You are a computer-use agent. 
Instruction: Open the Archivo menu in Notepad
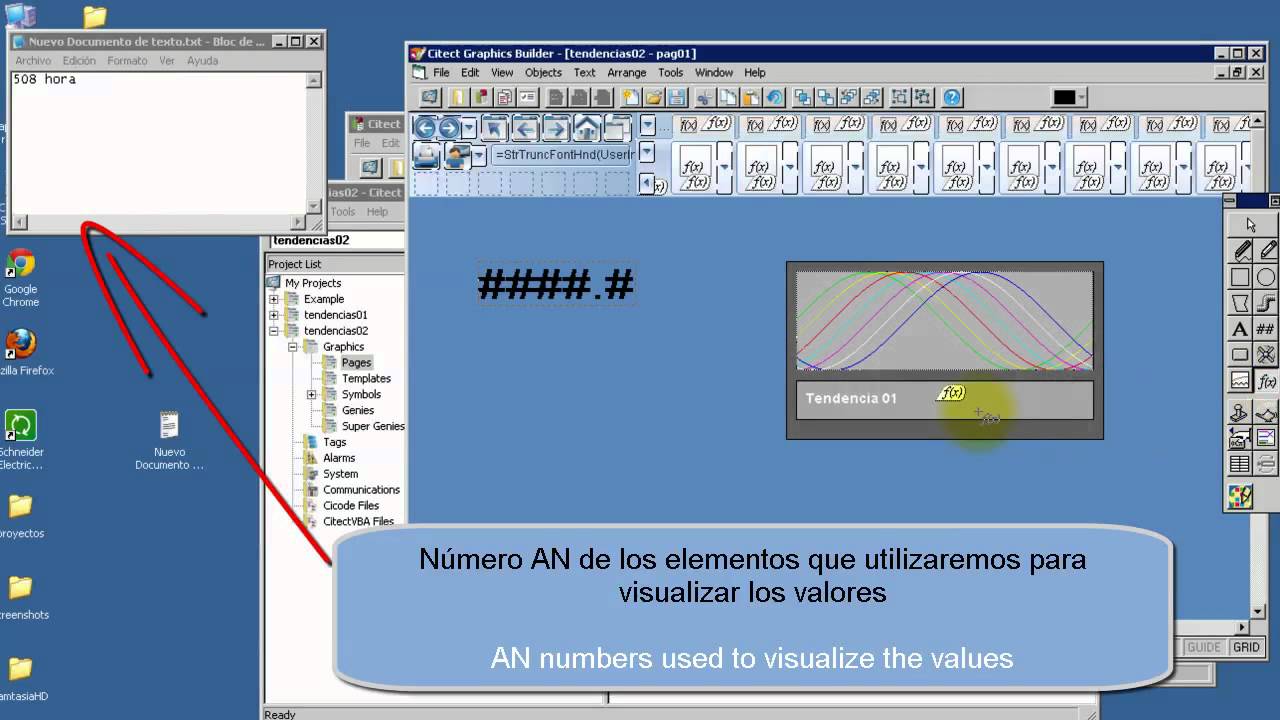[x=33, y=61]
